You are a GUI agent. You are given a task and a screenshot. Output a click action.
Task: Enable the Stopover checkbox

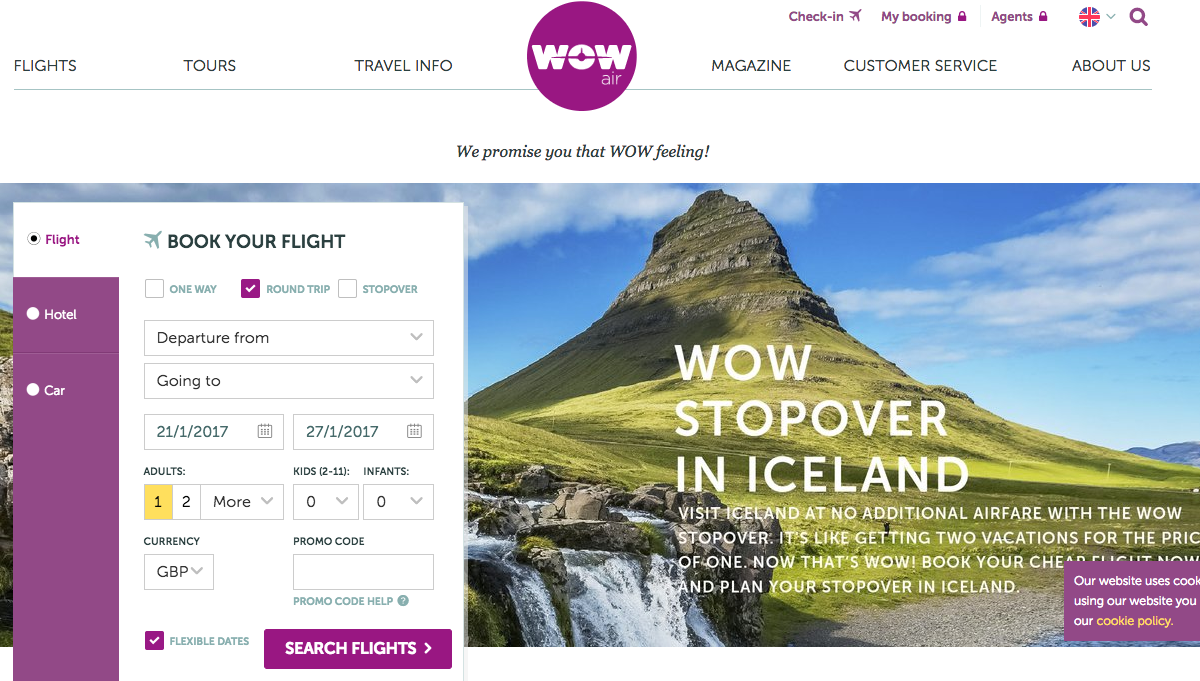click(x=347, y=288)
